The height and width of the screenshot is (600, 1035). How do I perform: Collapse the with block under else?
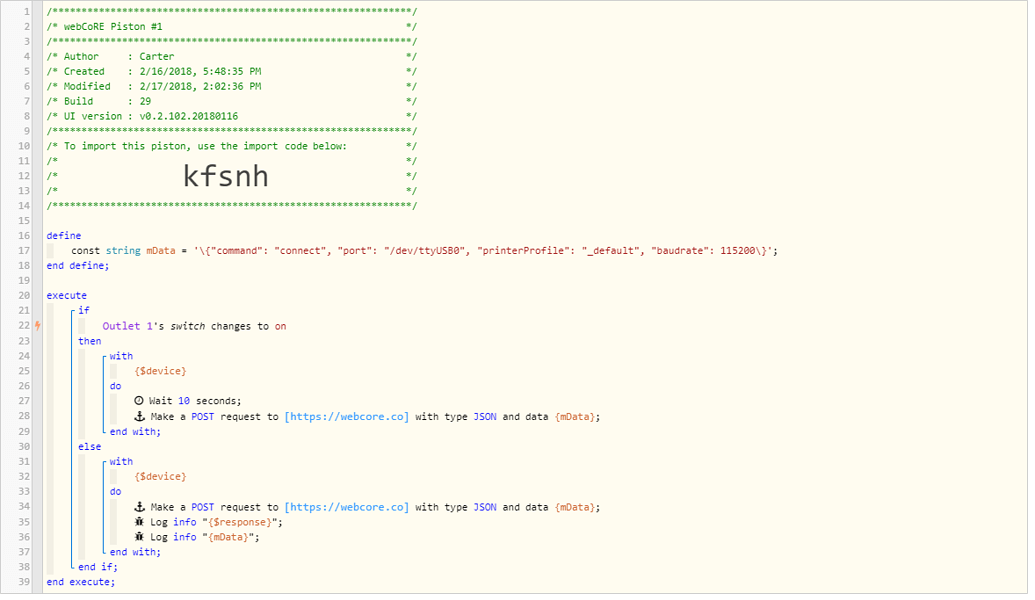point(104,461)
